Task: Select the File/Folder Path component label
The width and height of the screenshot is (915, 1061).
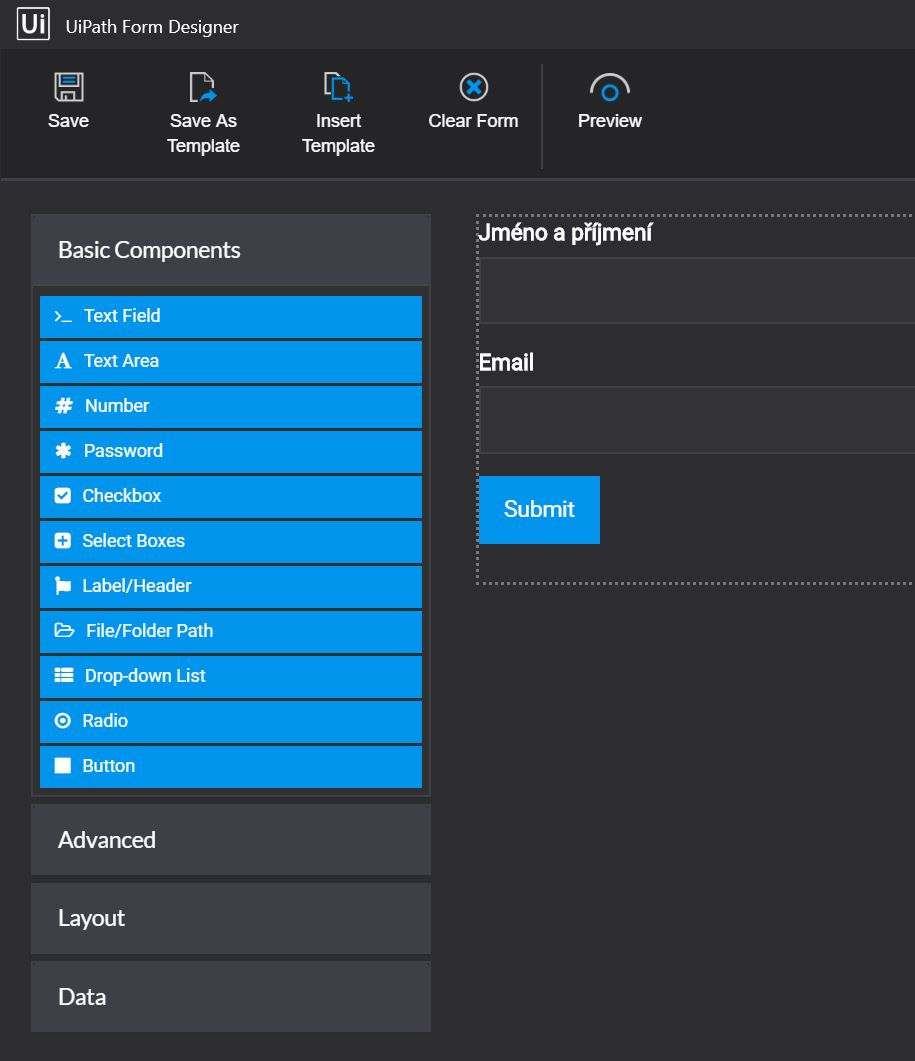Action: (150, 631)
